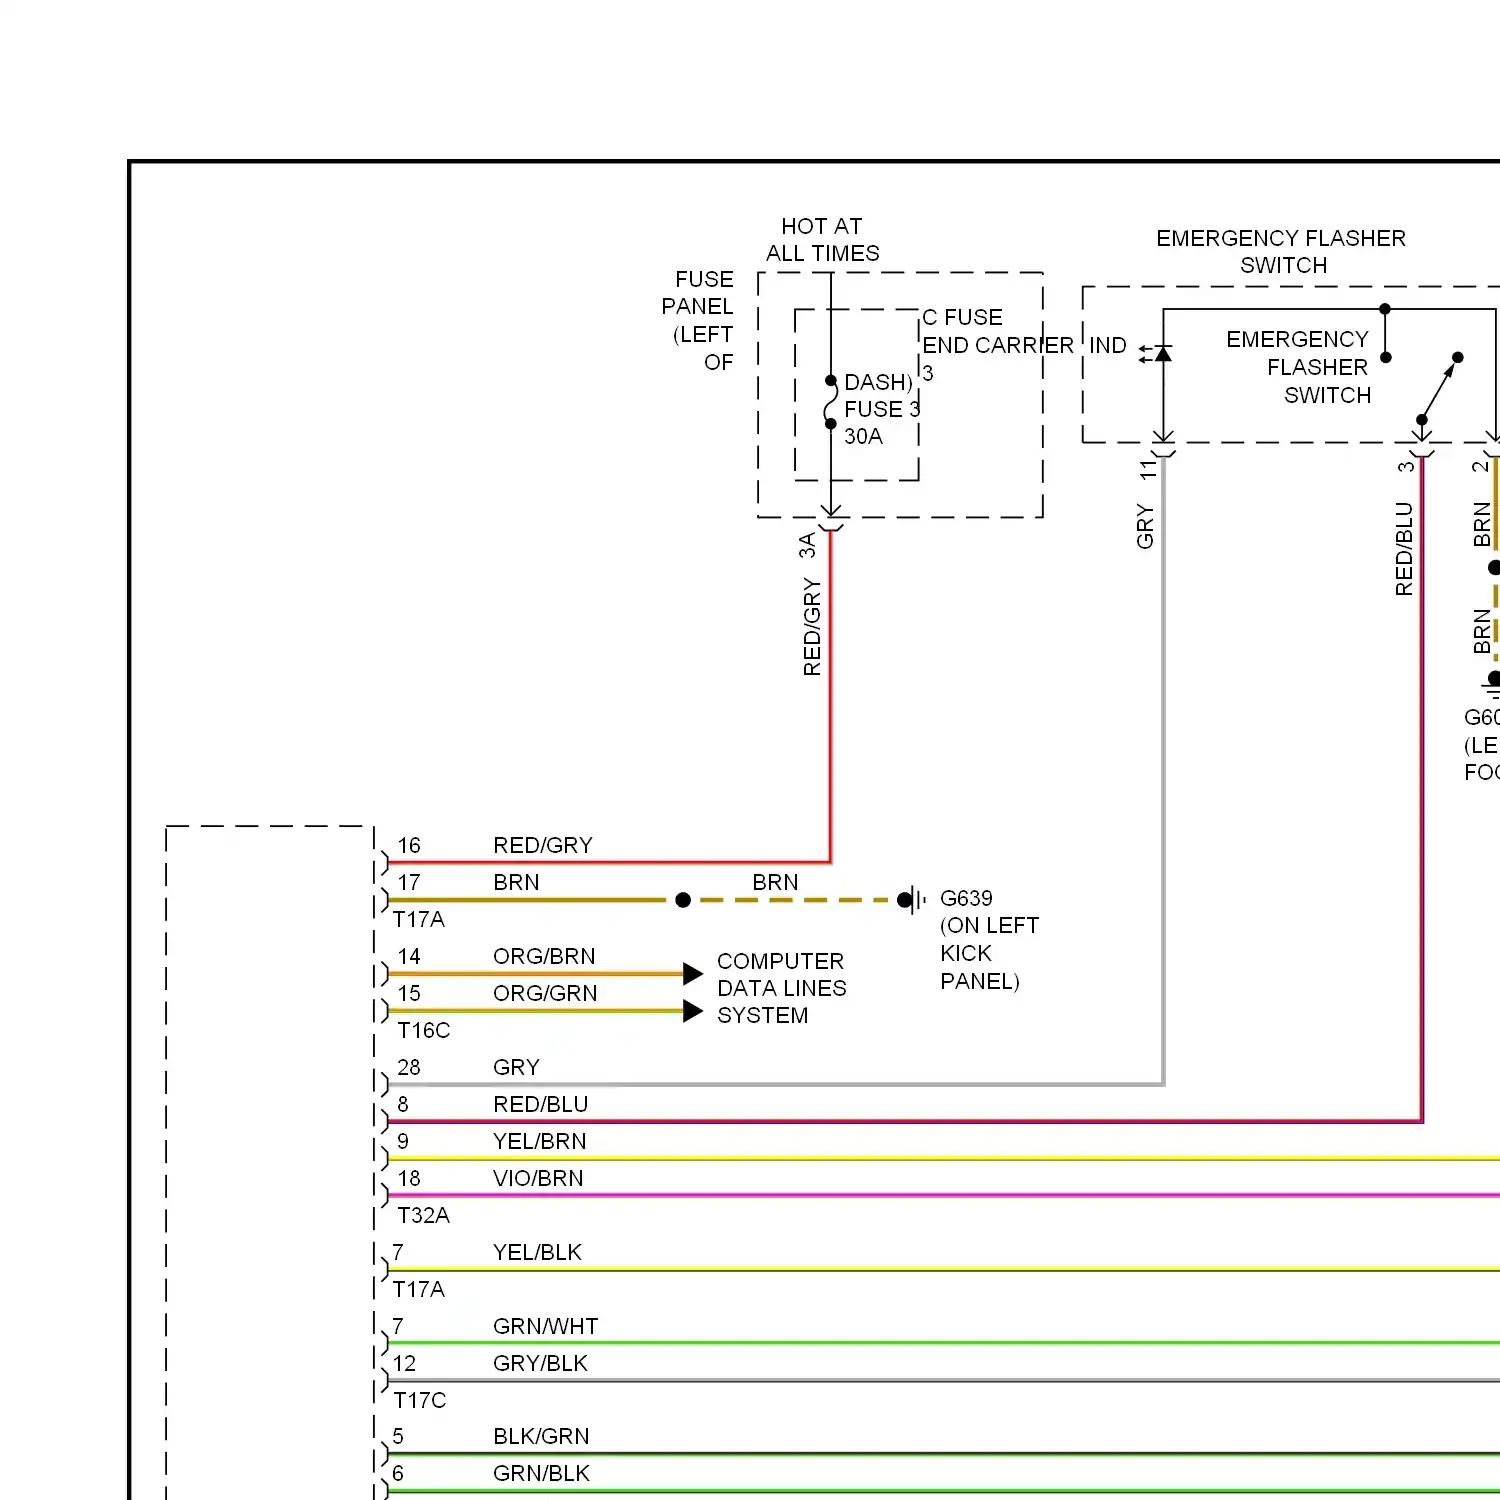1500x1500 pixels.
Task: Click pin number 9 beside YEL/BRN
Action: point(403,1141)
